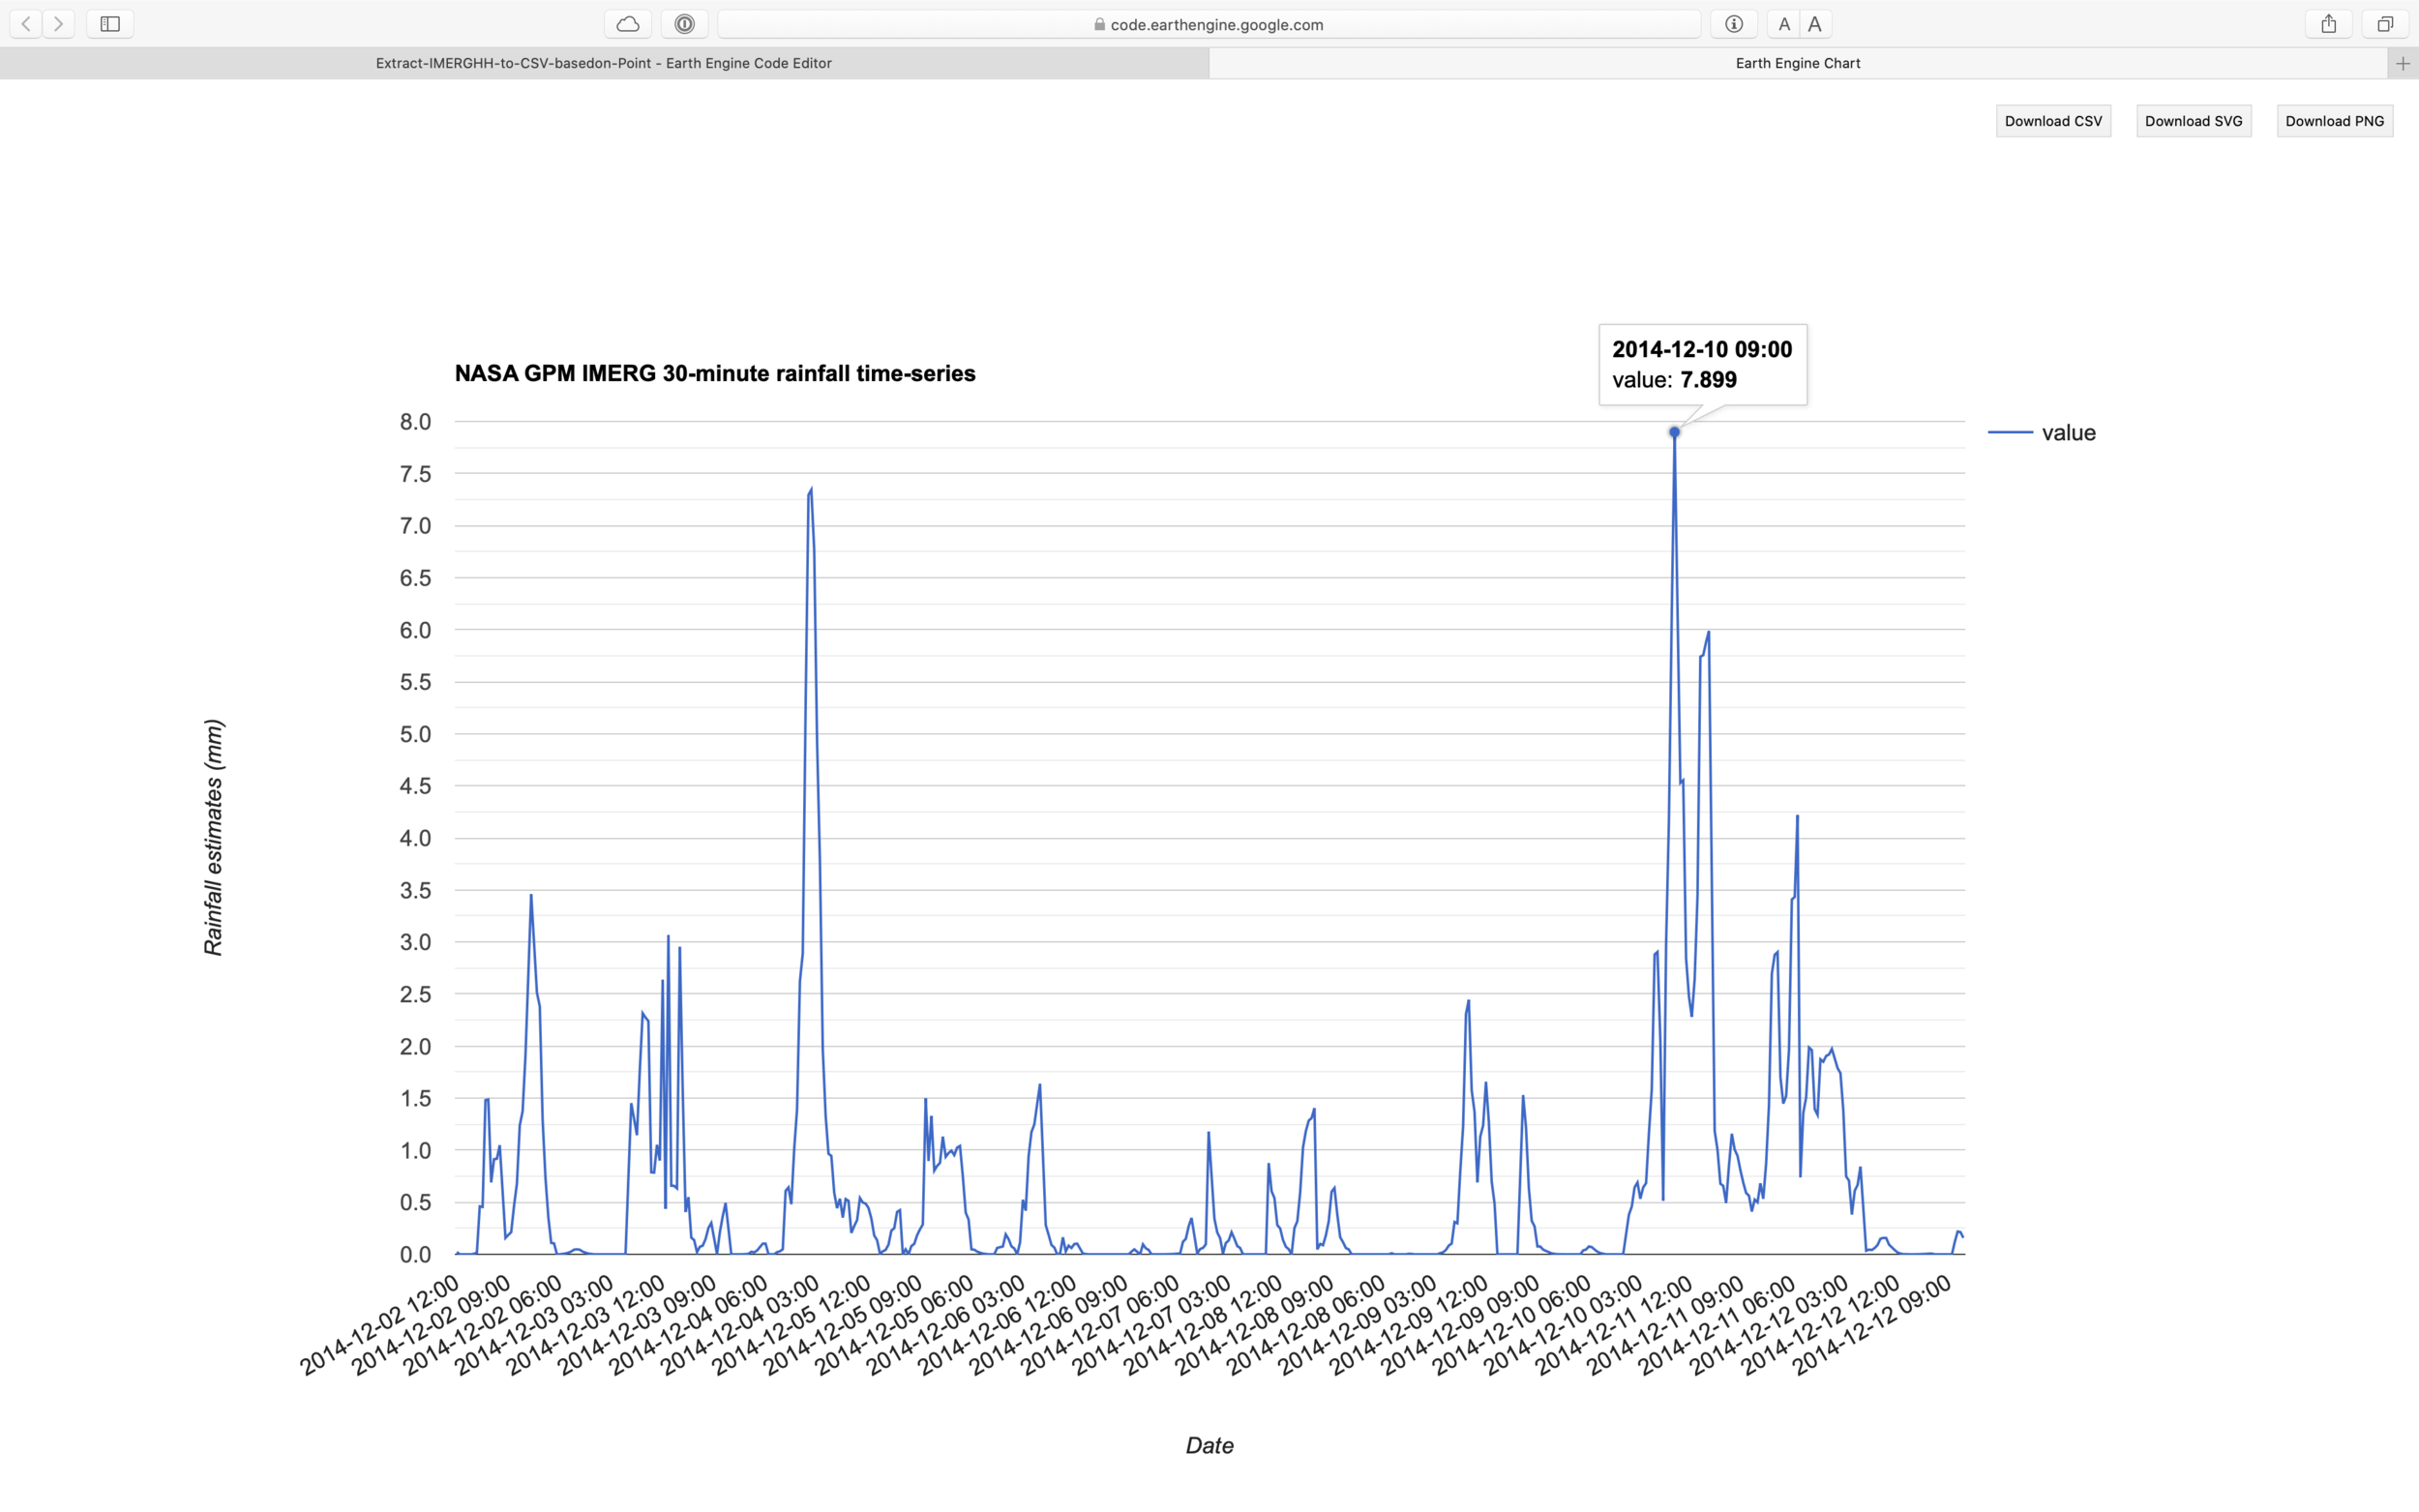This screenshot has height=1512, width=2419.
Task: Click the chart title NASA GPM IMERG text
Action: [714, 374]
